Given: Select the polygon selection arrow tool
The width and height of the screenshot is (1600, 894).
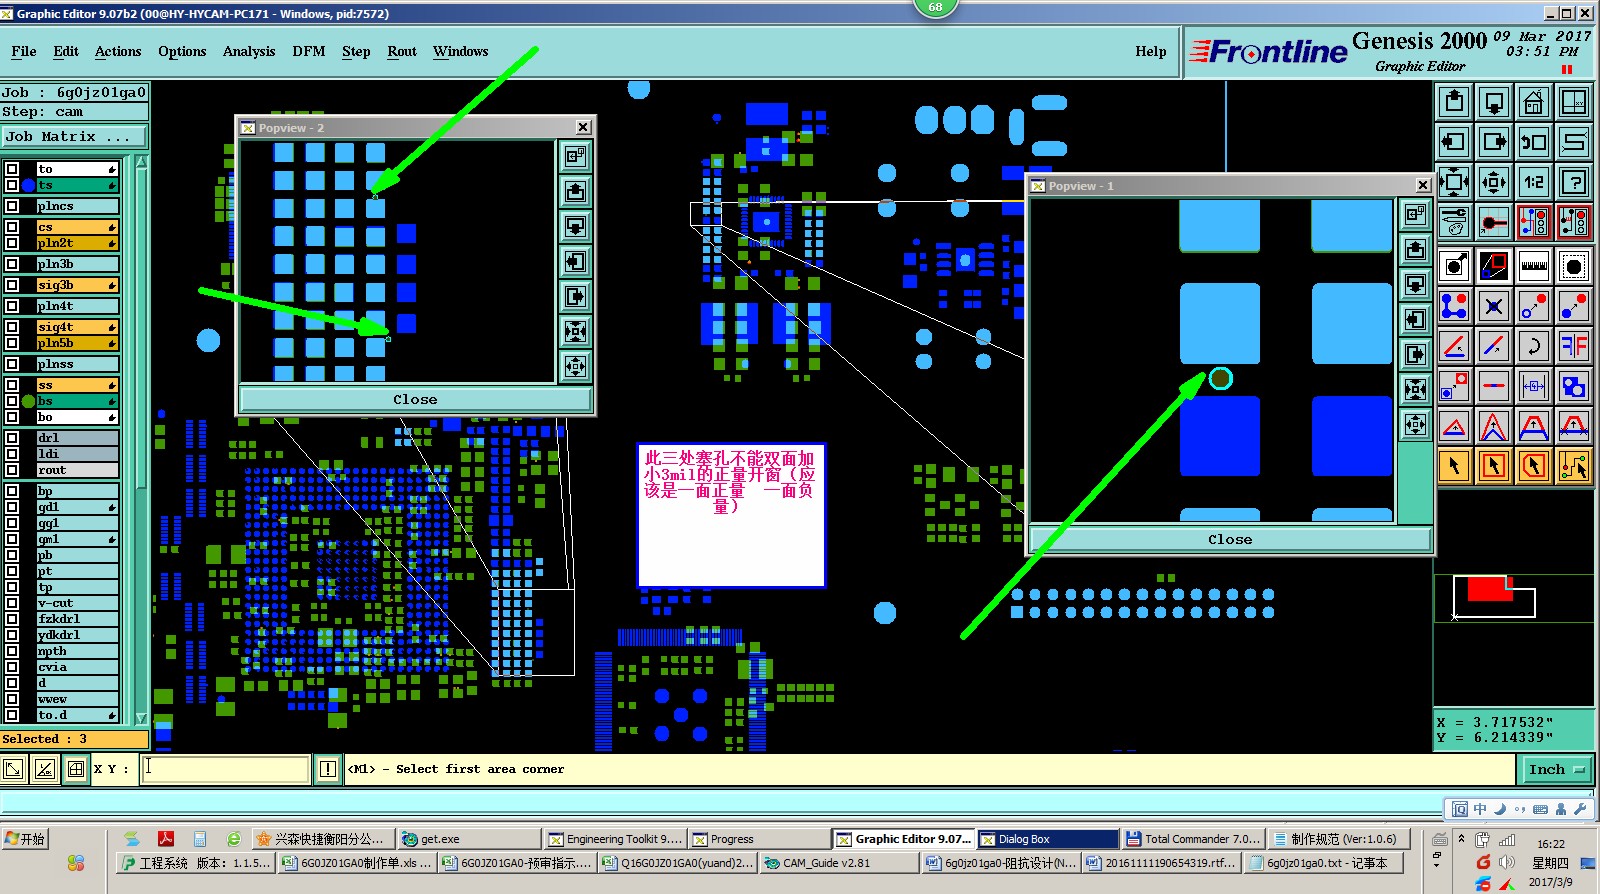Looking at the screenshot, I should coord(1534,466).
